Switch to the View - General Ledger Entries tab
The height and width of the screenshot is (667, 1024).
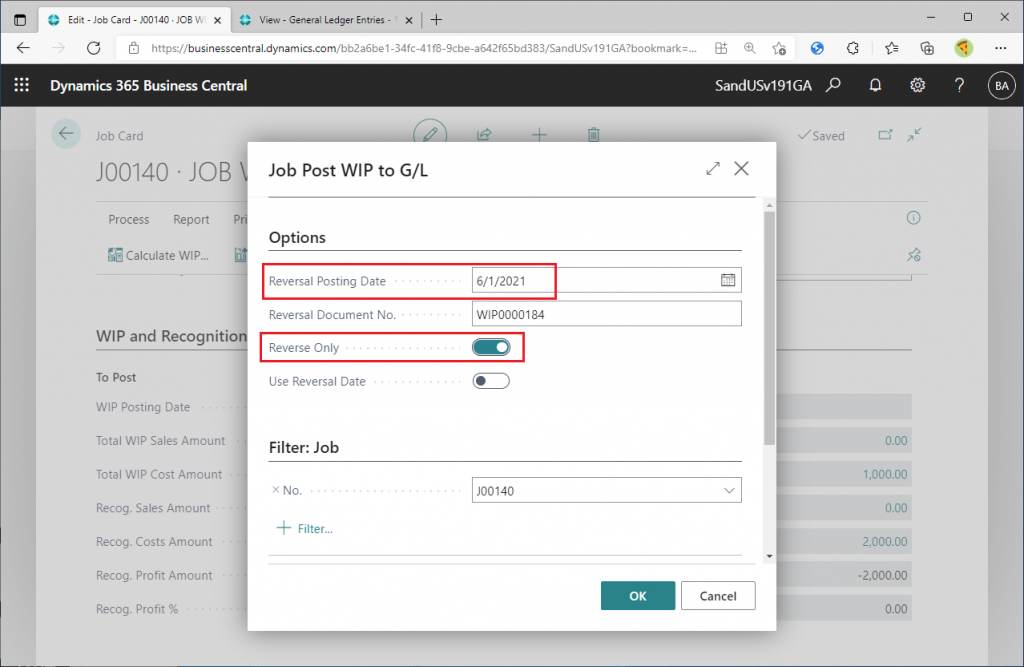click(x=328, y=20)
